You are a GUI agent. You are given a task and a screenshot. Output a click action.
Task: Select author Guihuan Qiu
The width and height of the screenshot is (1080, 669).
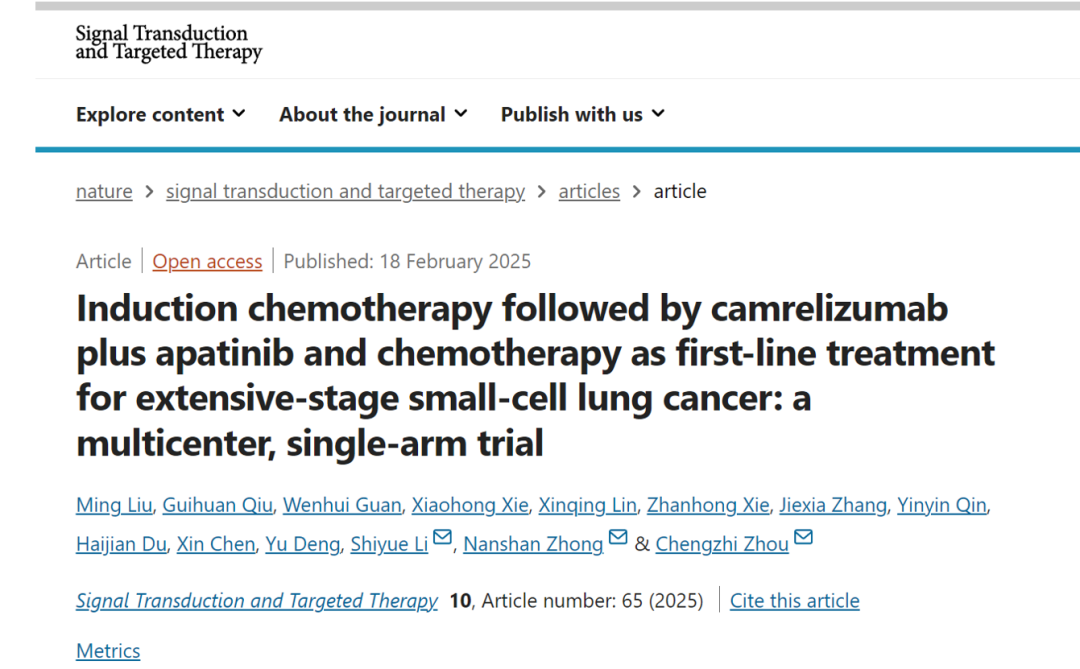(218, 505)
